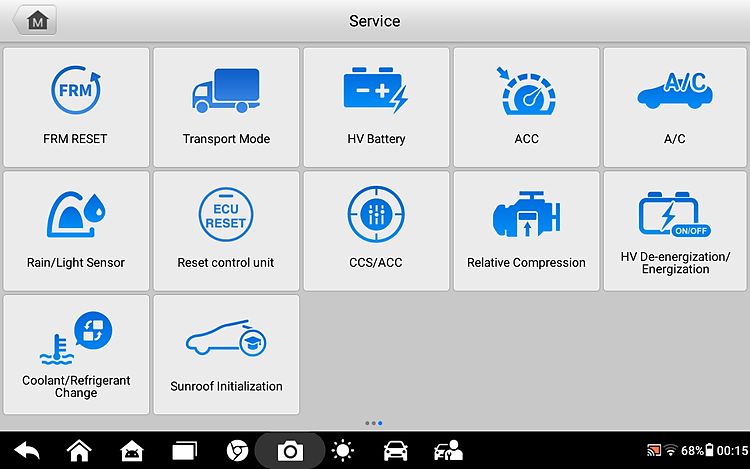
Task: Tap the 00:15 clock in status bar
Action: (x=732, y=450)
